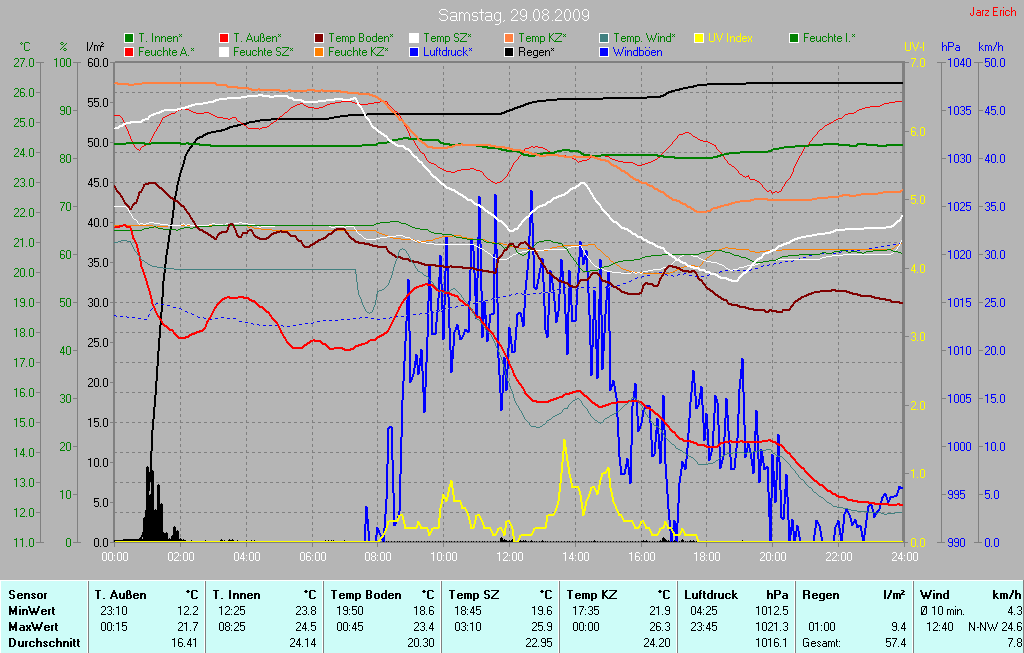Click the rain total value "57.4"

point(896,643)
